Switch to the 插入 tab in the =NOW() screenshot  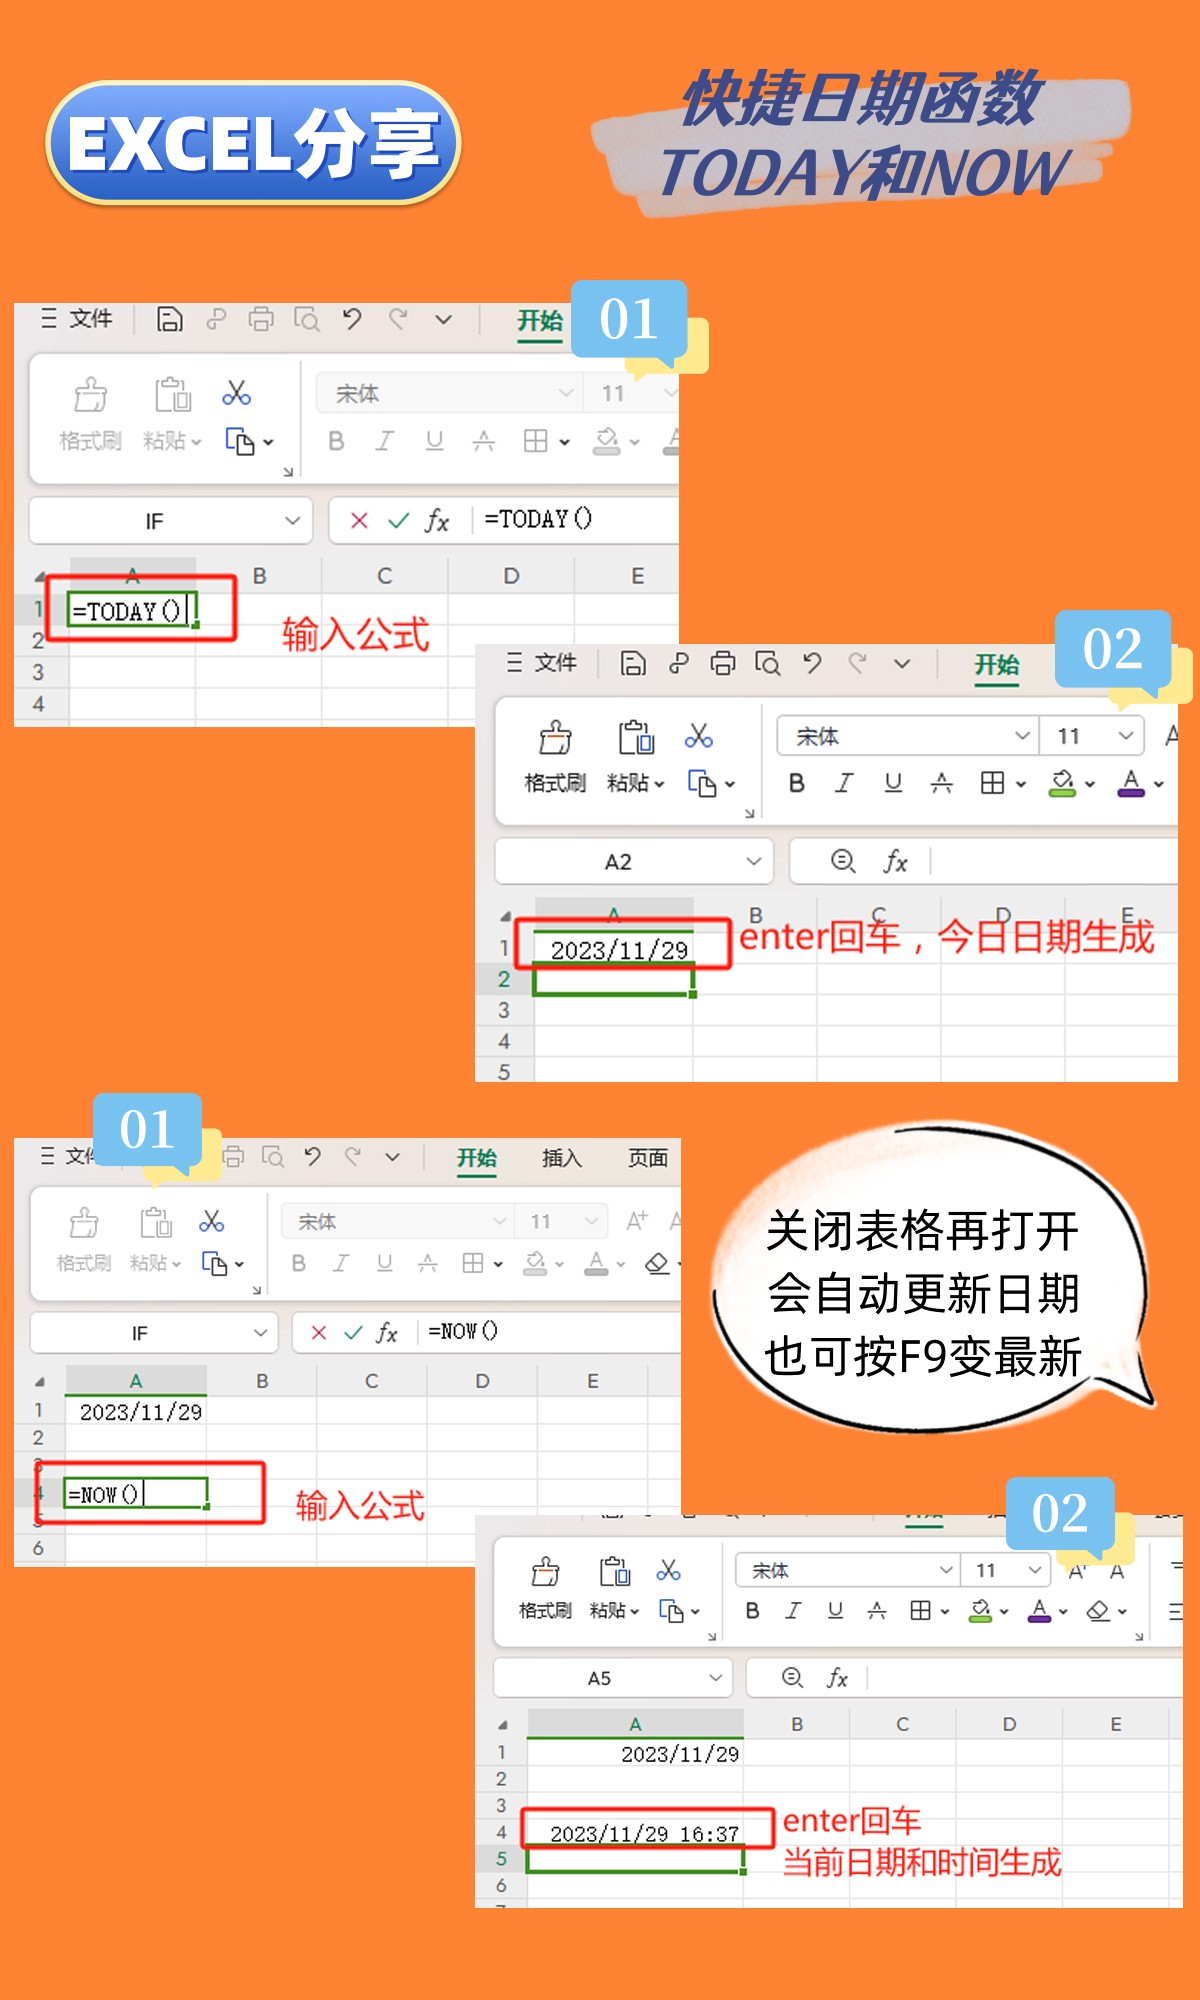click(562, 1158)
